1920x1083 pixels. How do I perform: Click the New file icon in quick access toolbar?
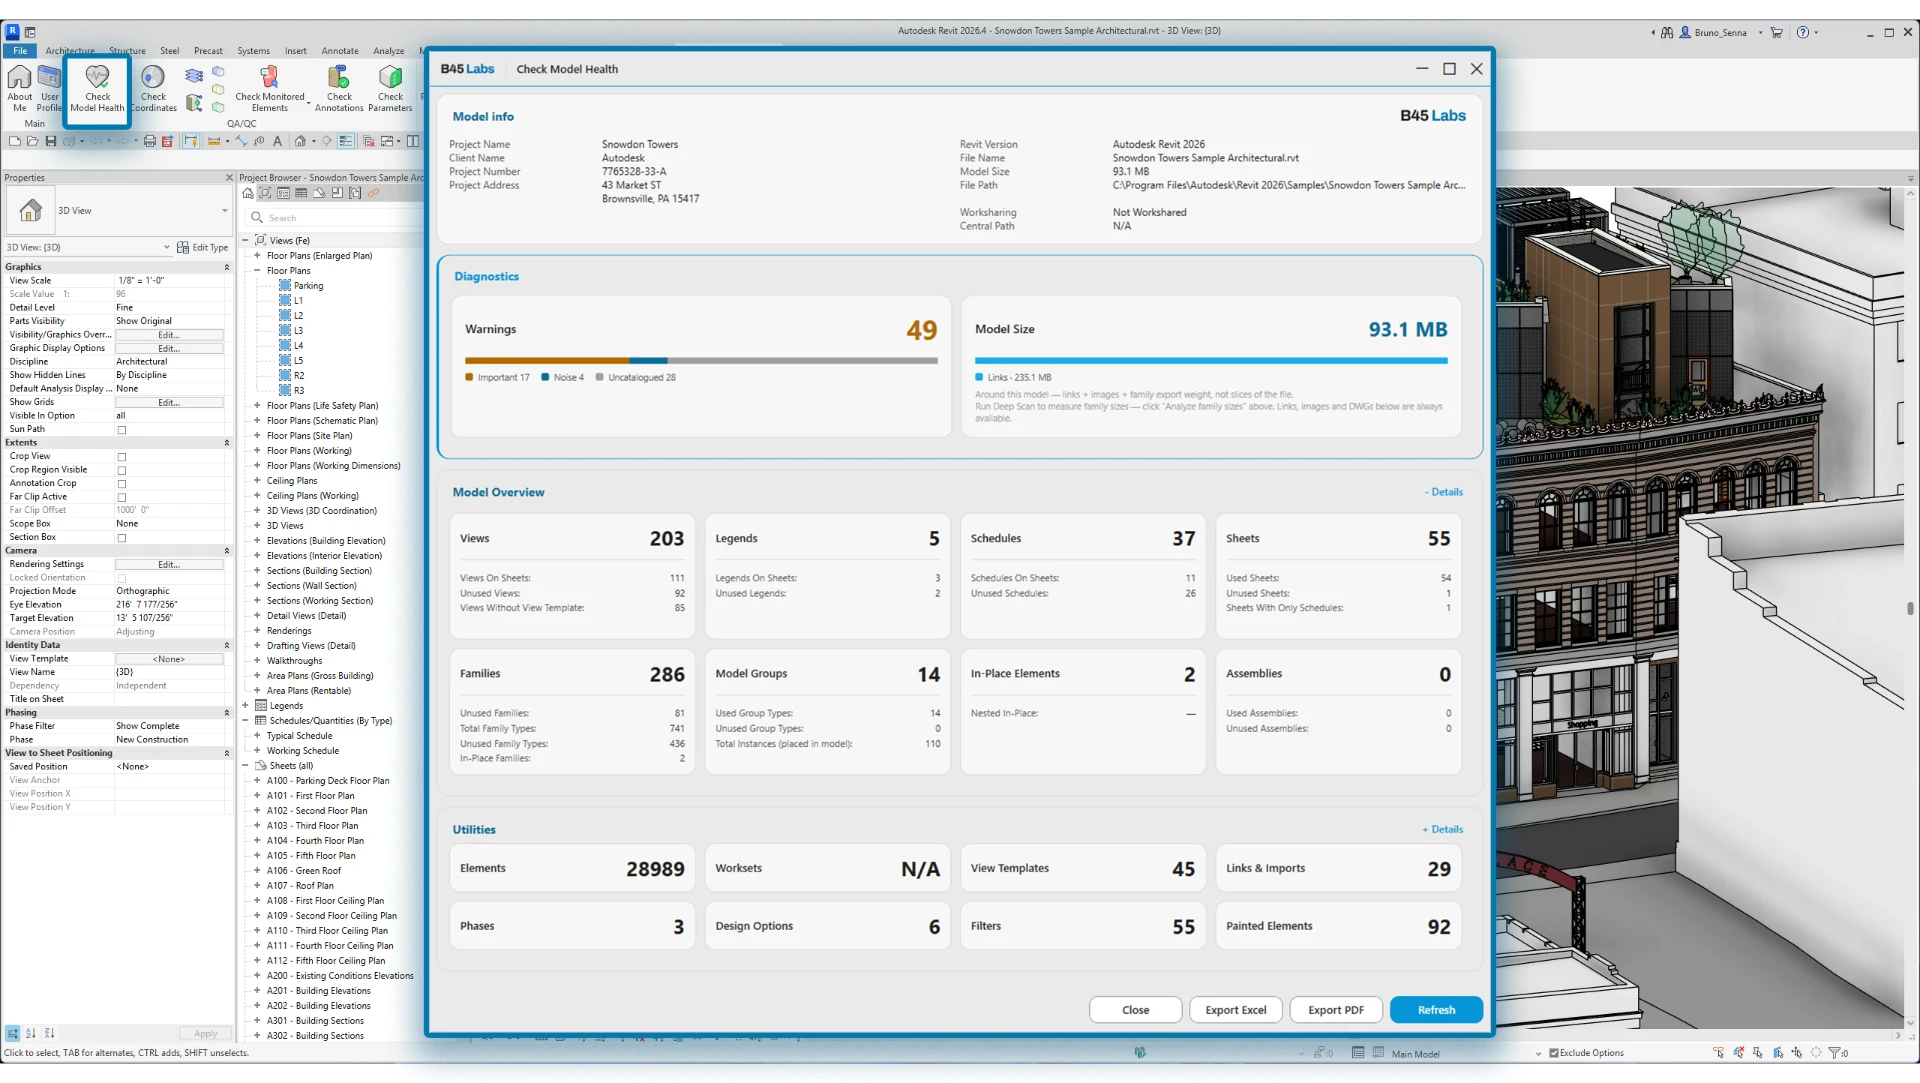pyautogui.click(x=15, y=141)
